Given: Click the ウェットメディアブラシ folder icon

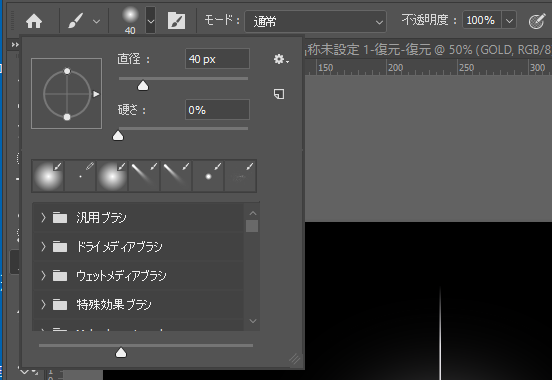Looking at the screenshot, I should coord(60,275).
